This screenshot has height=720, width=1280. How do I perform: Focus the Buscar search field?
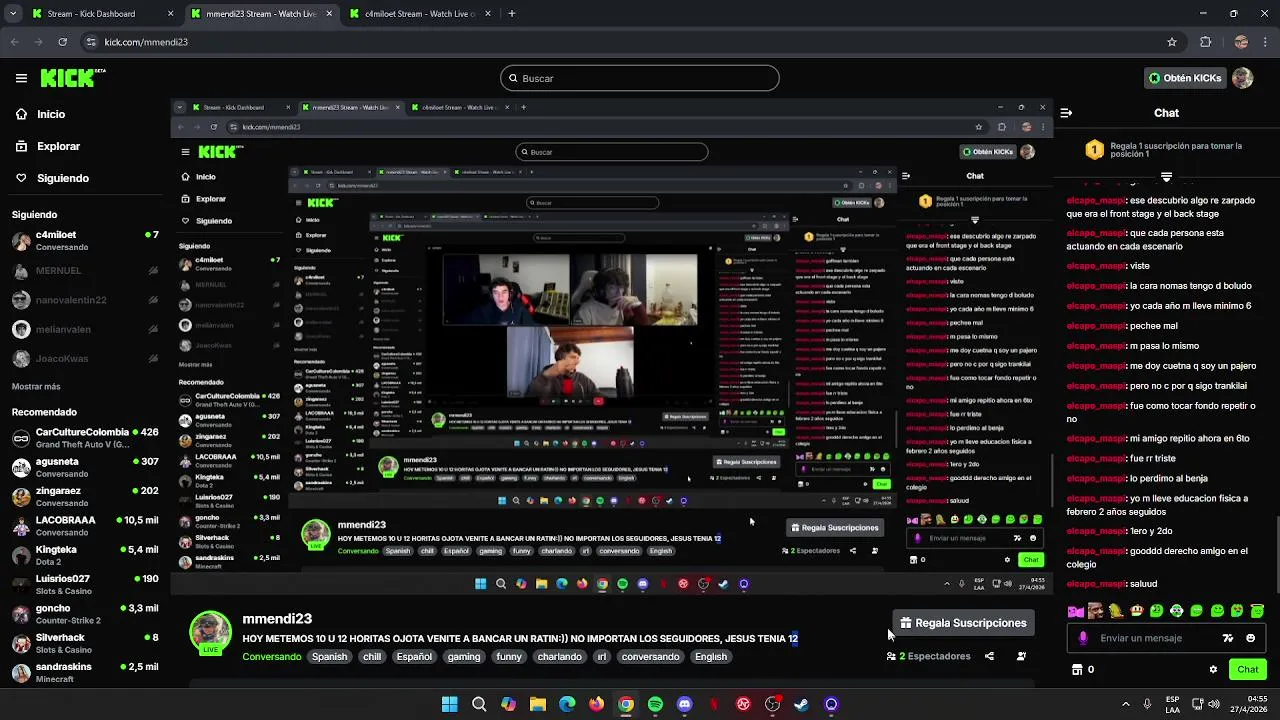[x=640, y=78]
